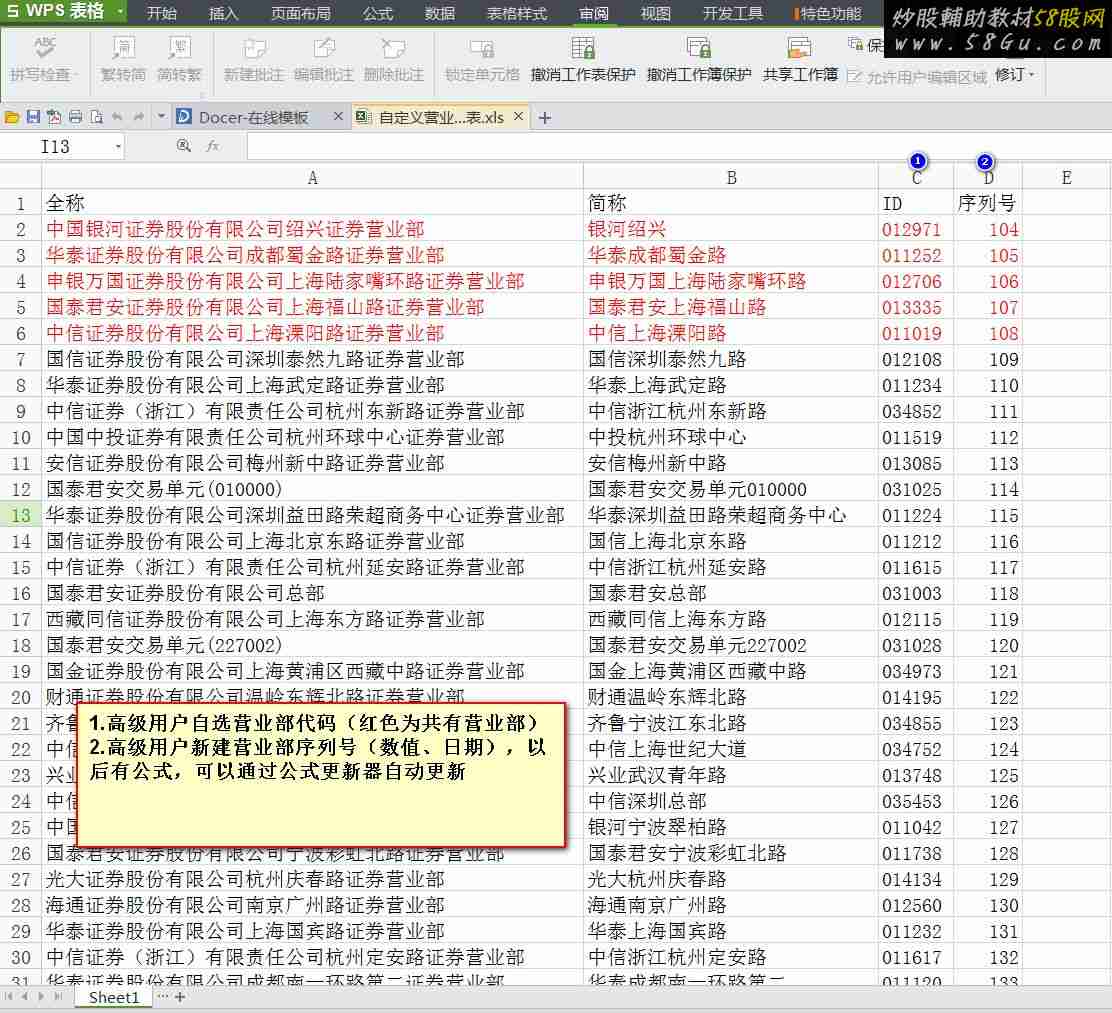Click the Name Box showing I13

(x=55, y=147)
